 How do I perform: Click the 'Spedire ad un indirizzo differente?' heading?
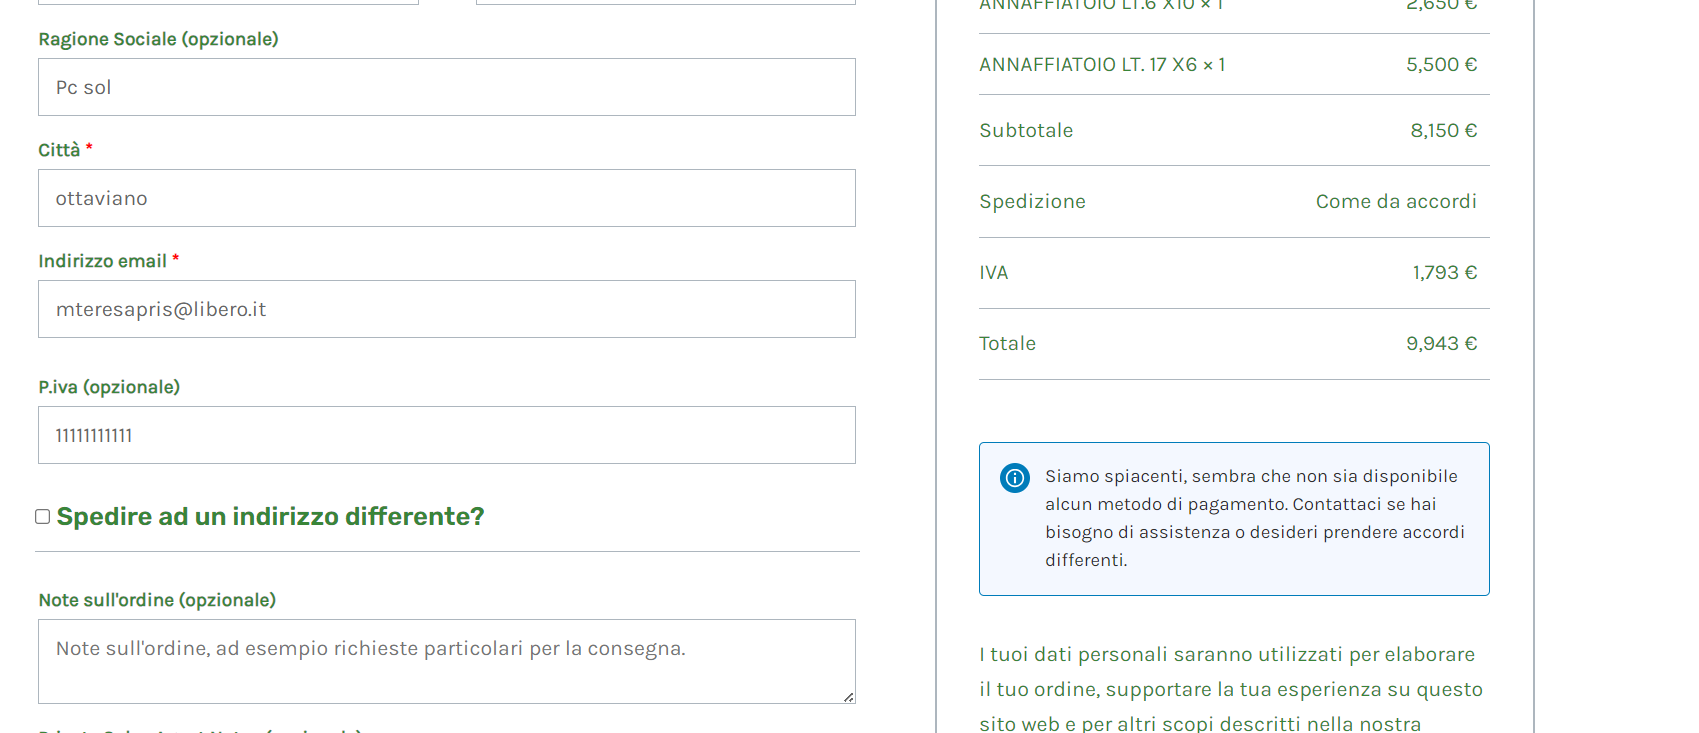270,517
